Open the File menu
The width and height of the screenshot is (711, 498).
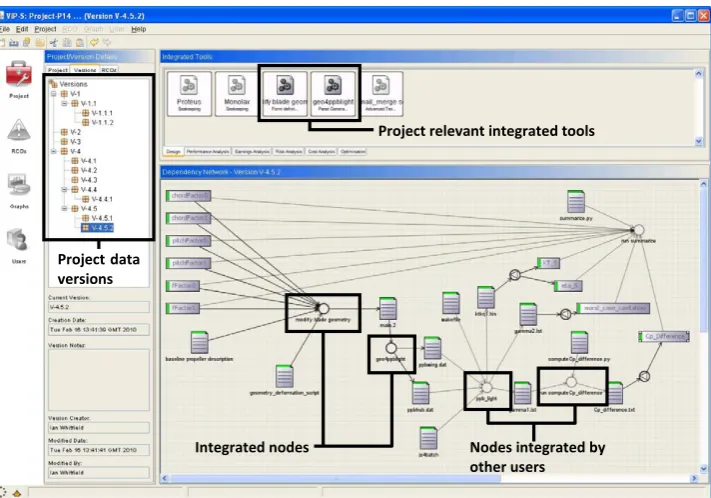[5, 29]
